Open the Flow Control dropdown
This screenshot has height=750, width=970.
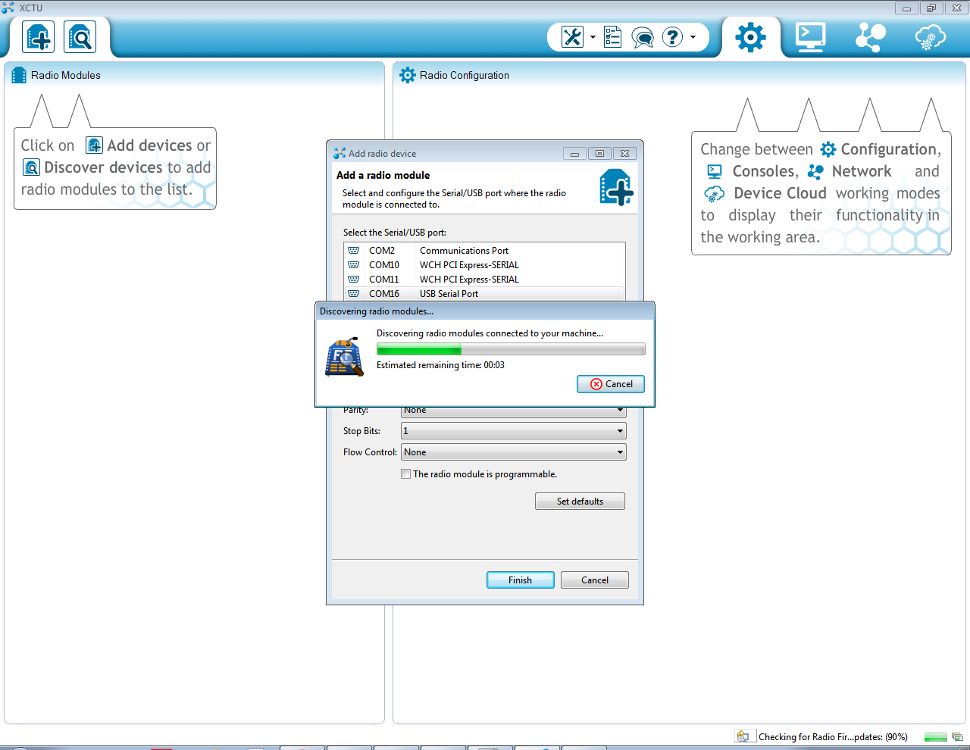tap(513, 452)
